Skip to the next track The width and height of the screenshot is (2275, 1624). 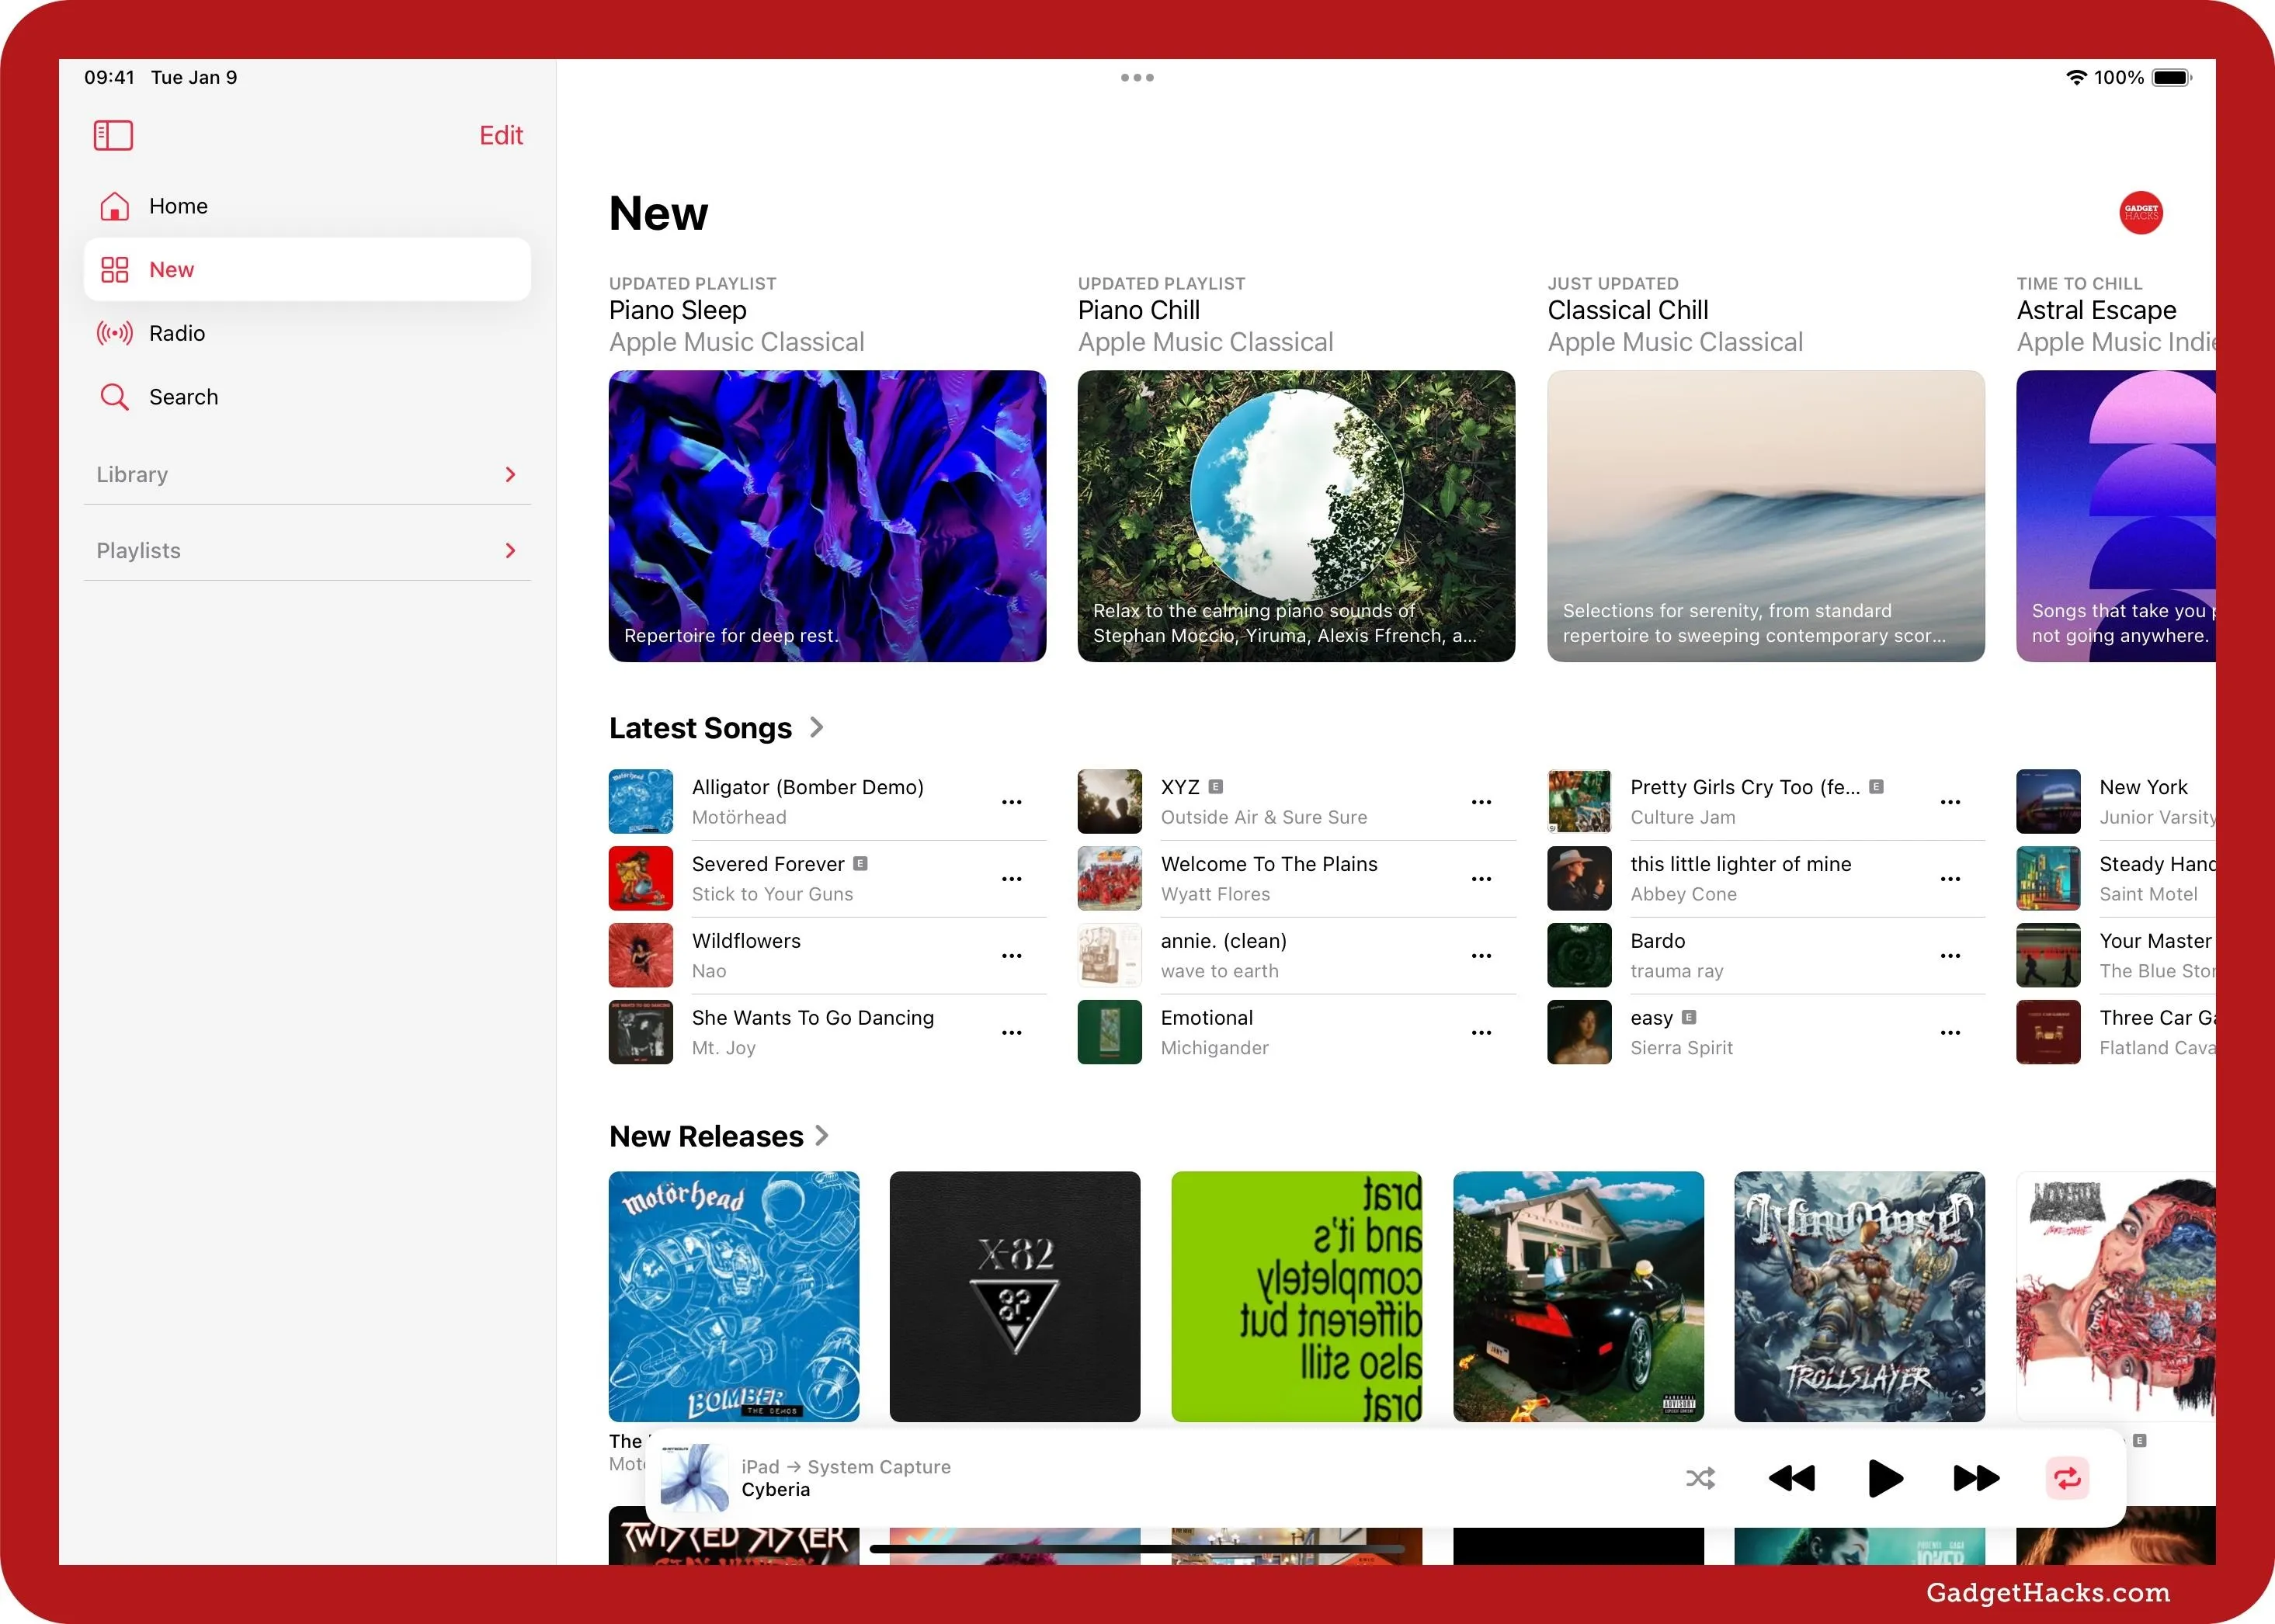(x=1976, y=1478)
